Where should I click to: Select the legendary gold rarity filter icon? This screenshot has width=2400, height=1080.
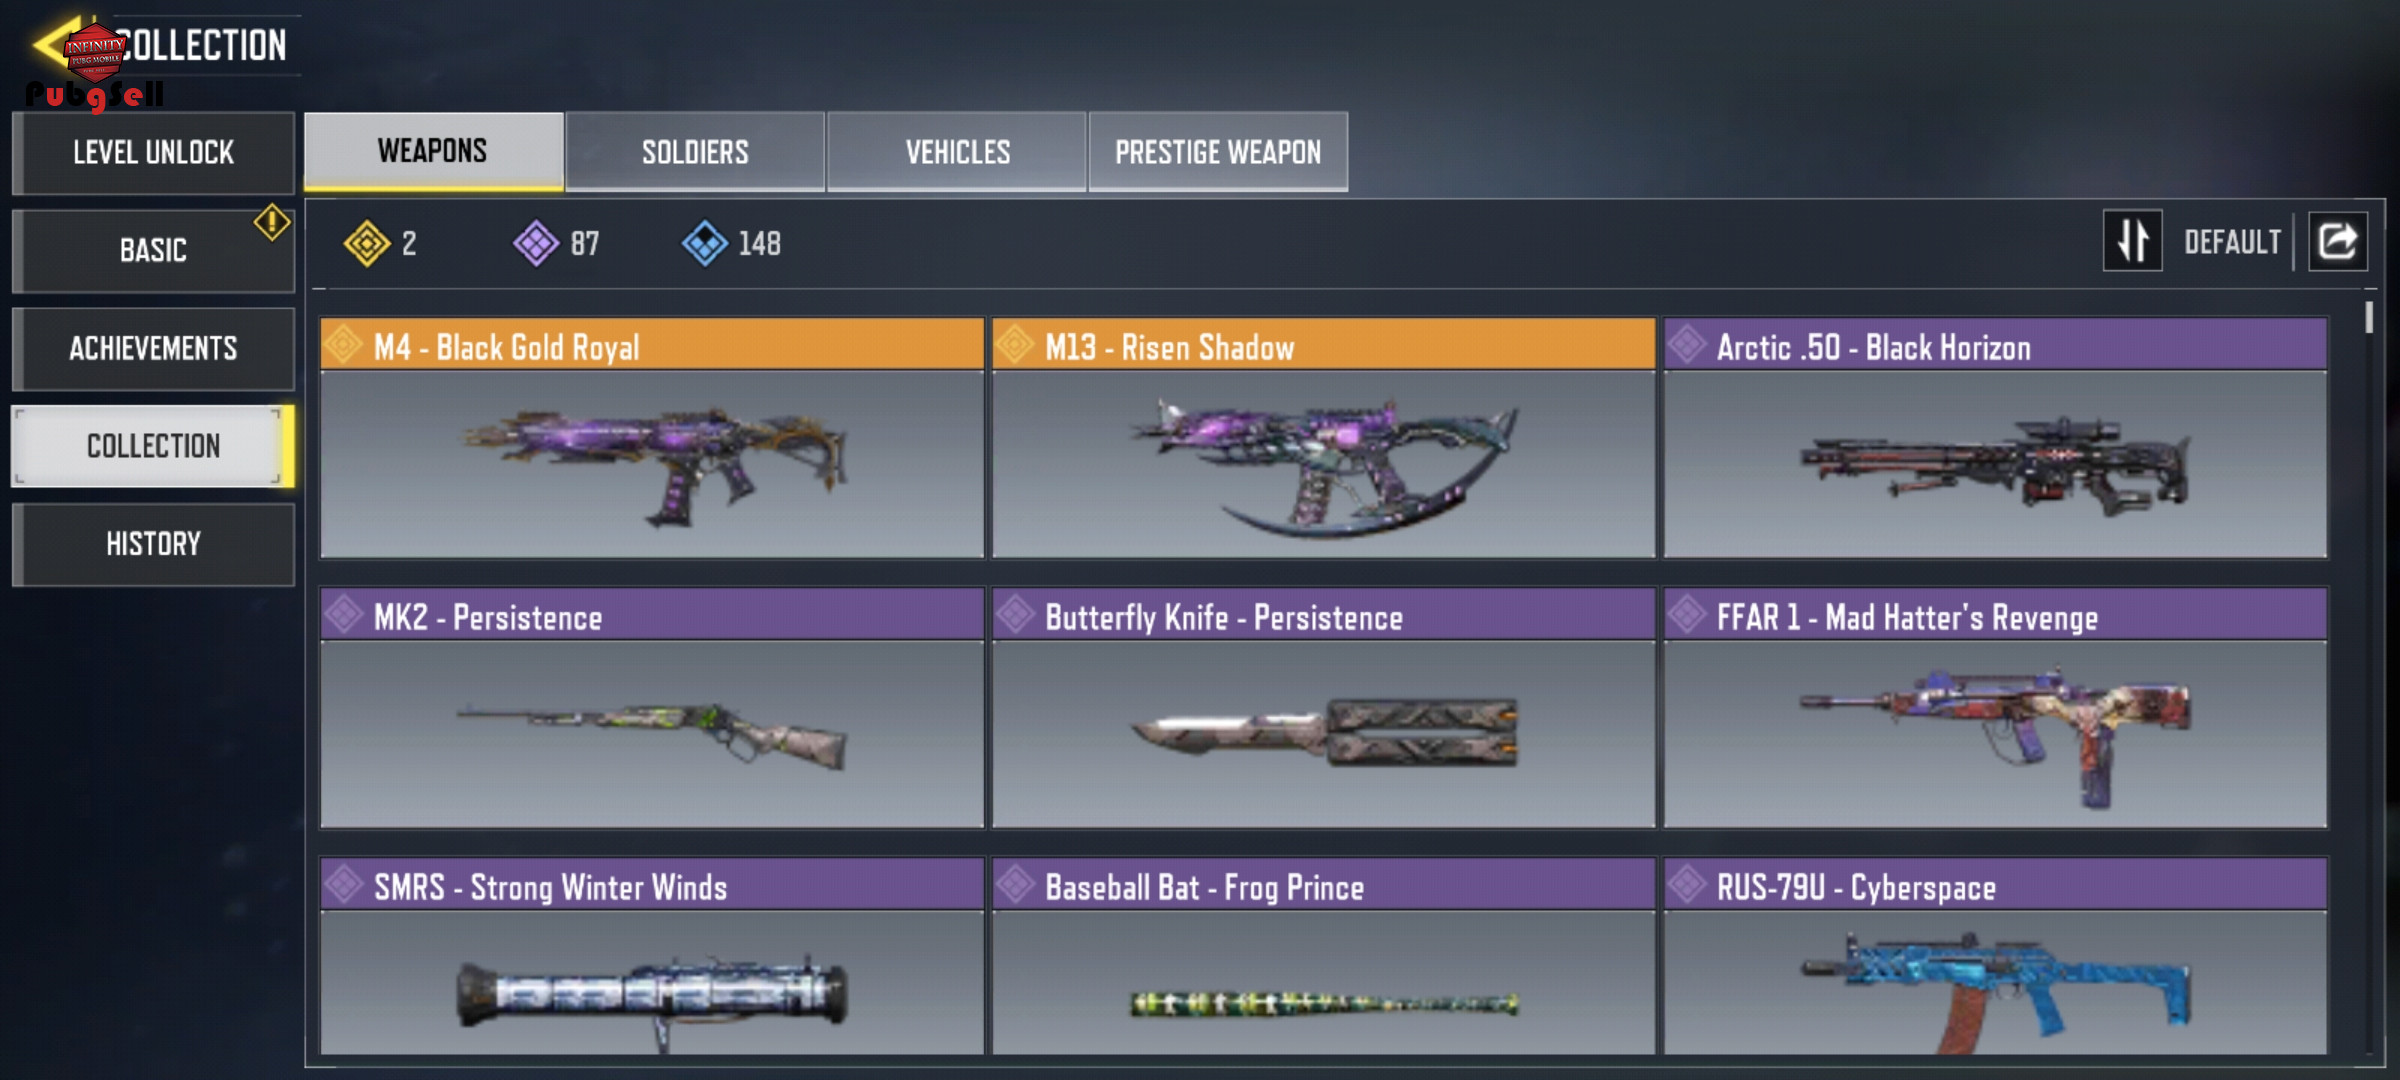[367, 243]
